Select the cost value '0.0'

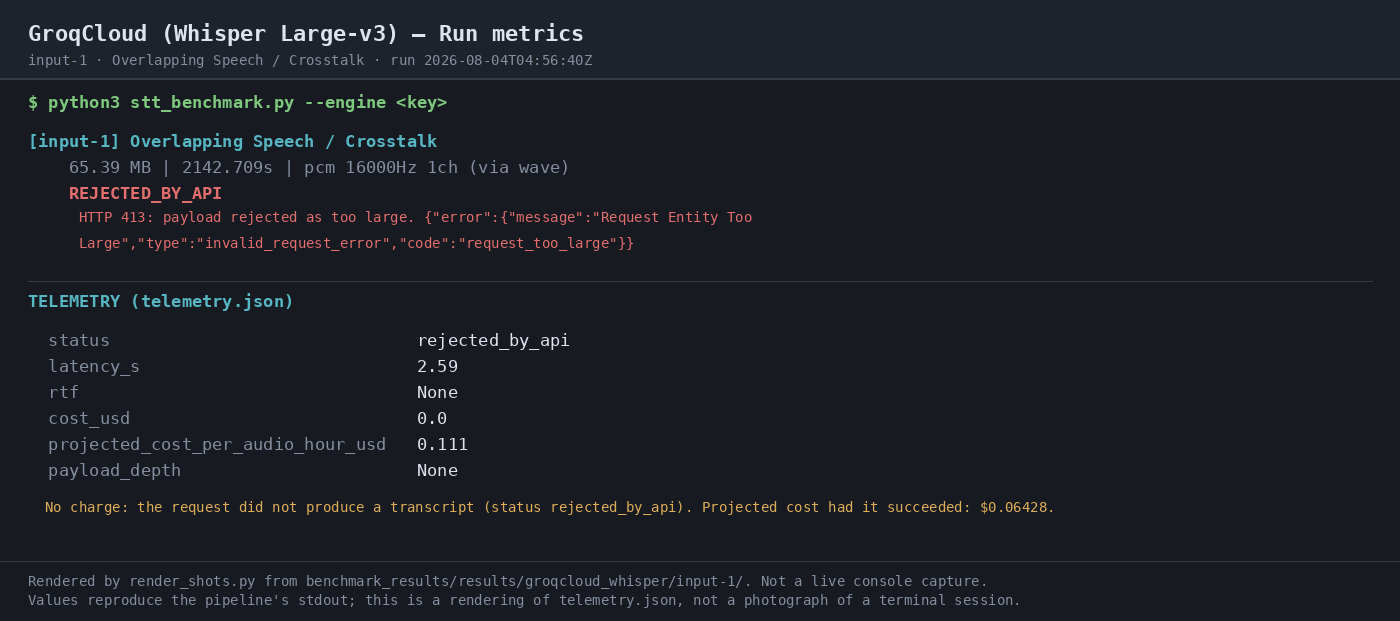click(432, 419)
